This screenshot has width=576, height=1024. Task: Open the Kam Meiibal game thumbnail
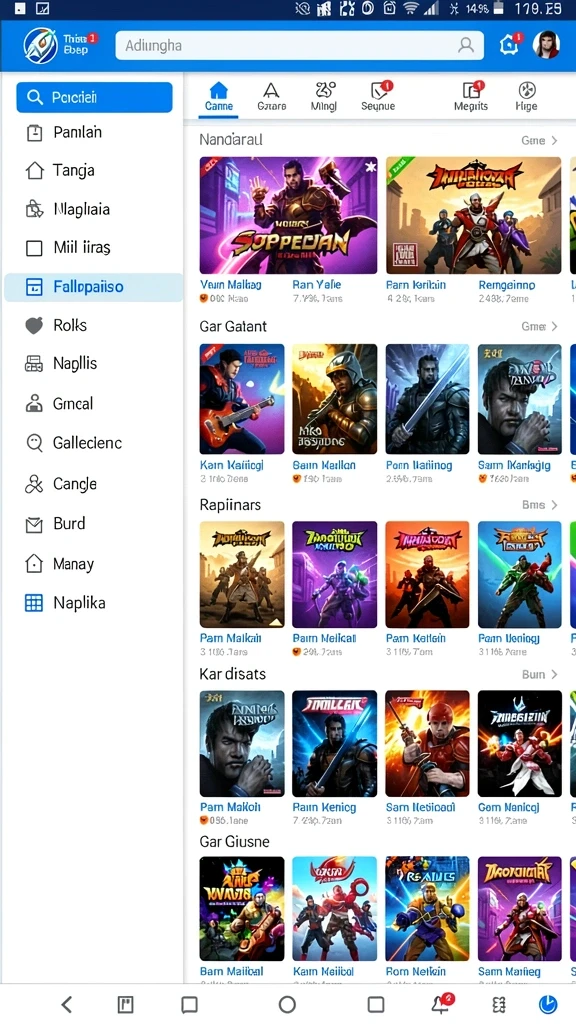coord(334,909)
